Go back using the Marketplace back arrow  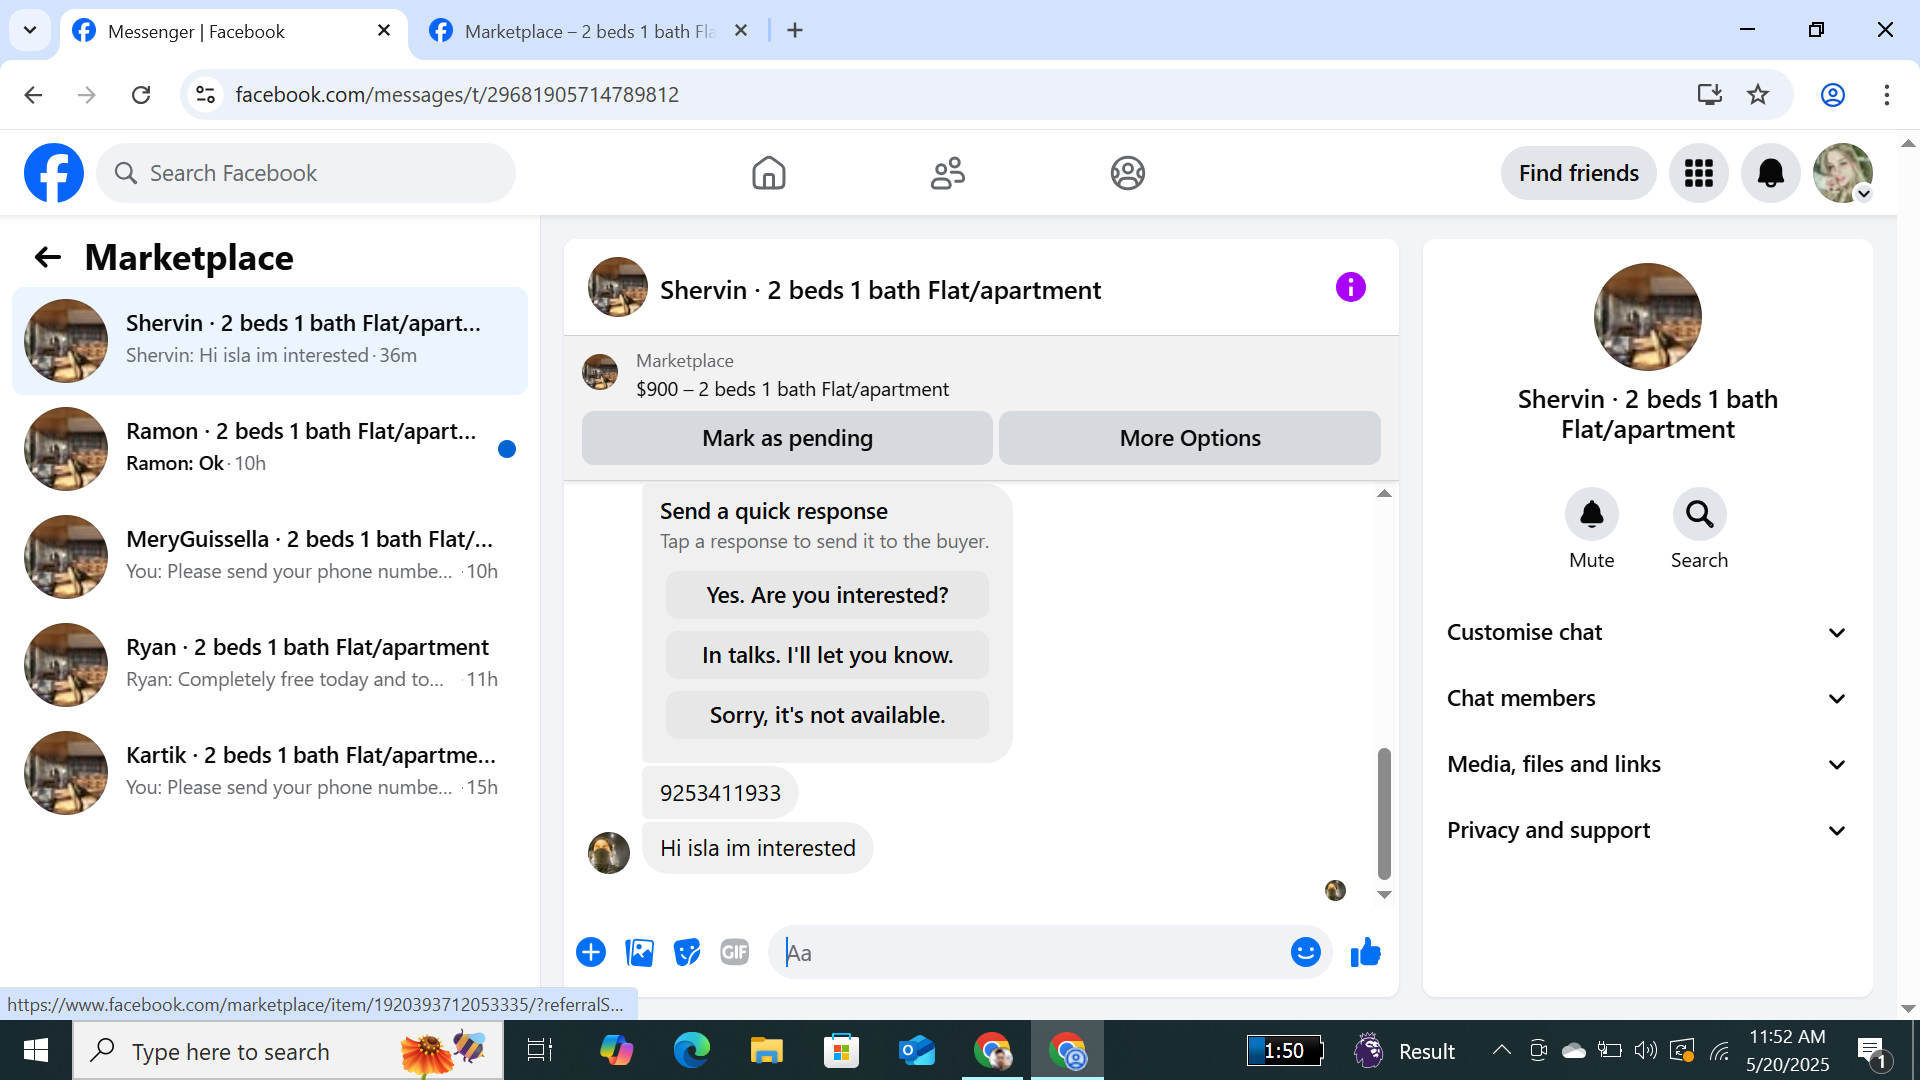[x=48, y=258]
